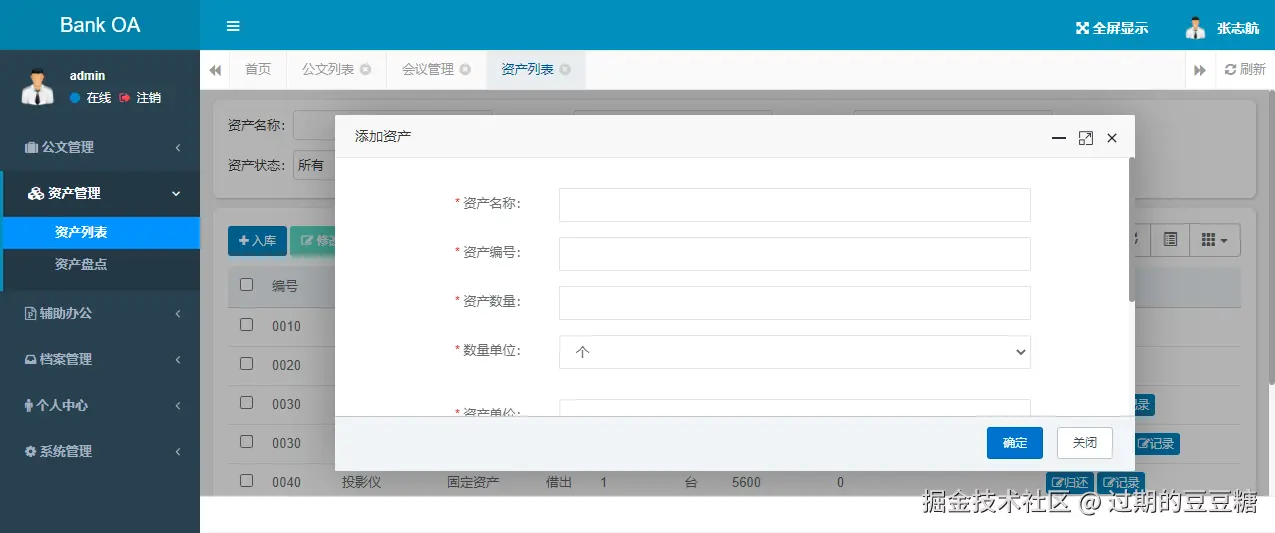
Task: Click the dialog's vertical scrollbar
Action: (1131, 230)
